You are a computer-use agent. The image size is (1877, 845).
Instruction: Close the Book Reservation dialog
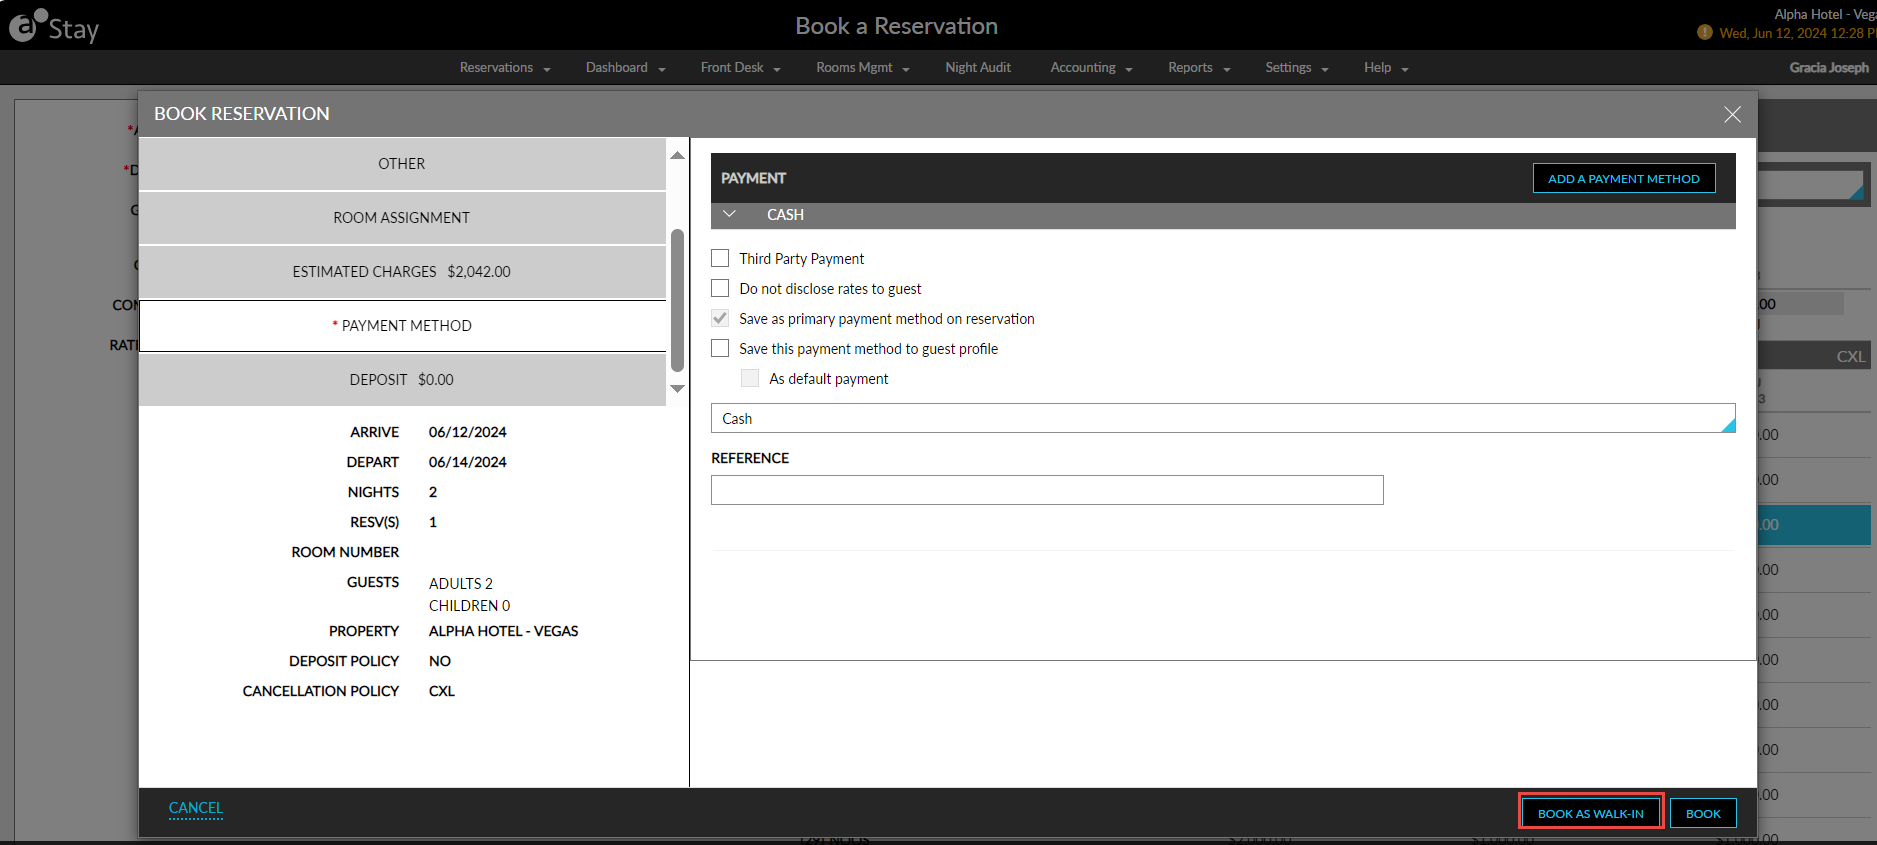click(1732, 115)
